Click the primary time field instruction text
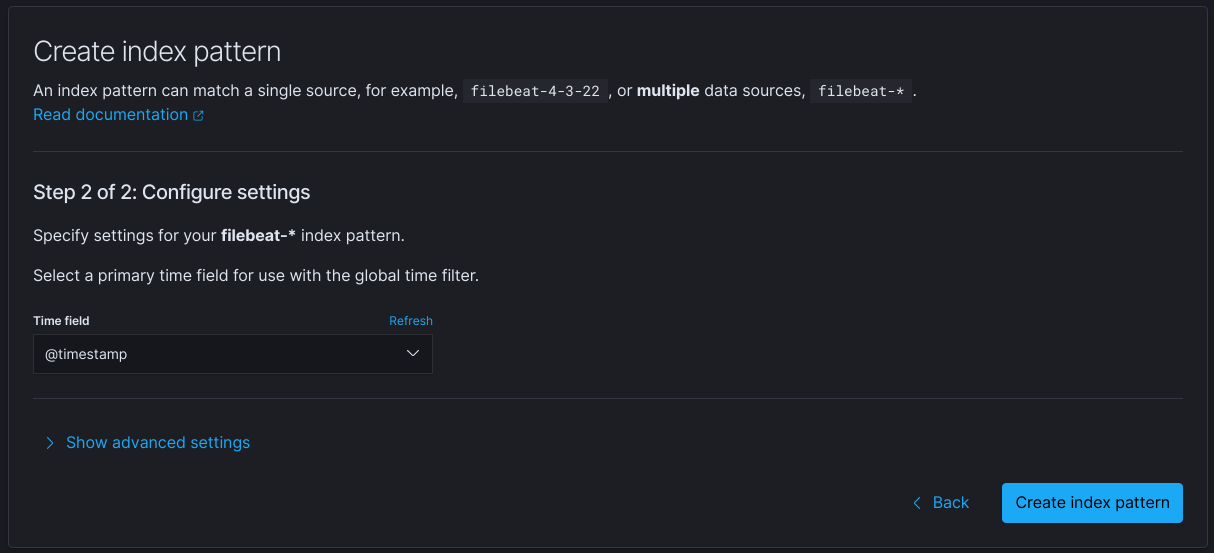This screenshot has height=553, width=1214. pyautogui.click(x=256, y=275)
